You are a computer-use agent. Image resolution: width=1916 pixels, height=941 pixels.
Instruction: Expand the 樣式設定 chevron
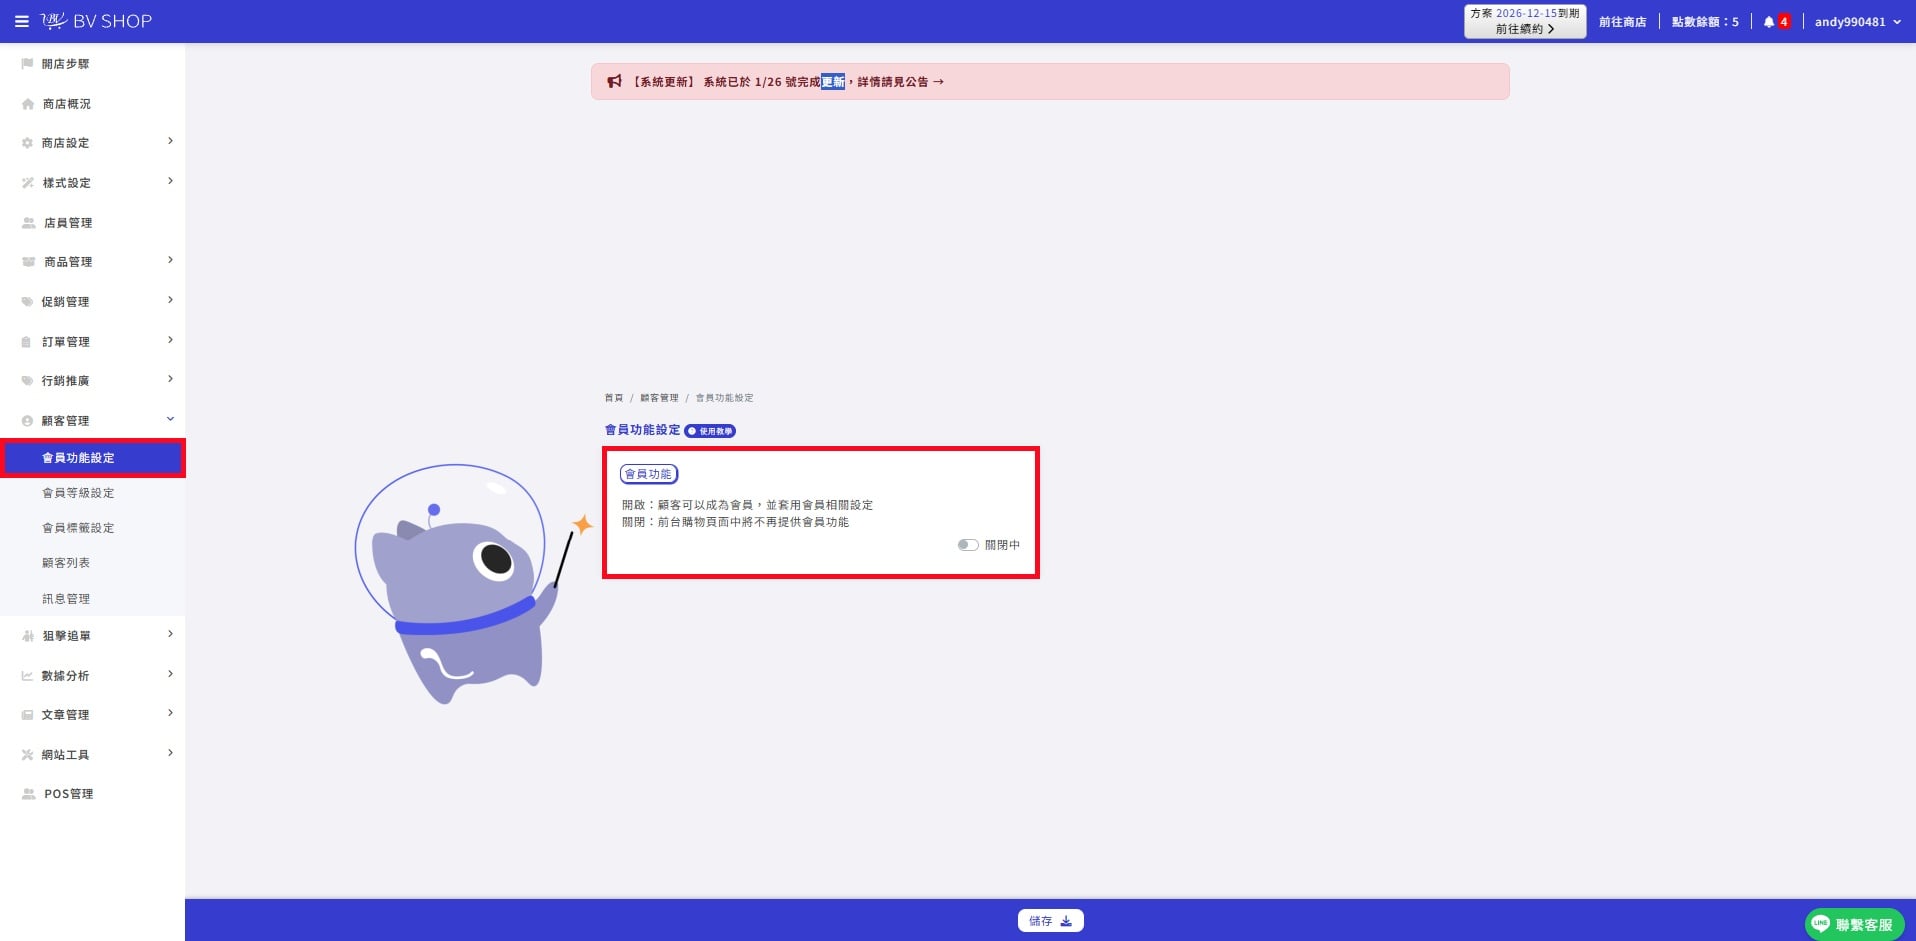point(170,181)
